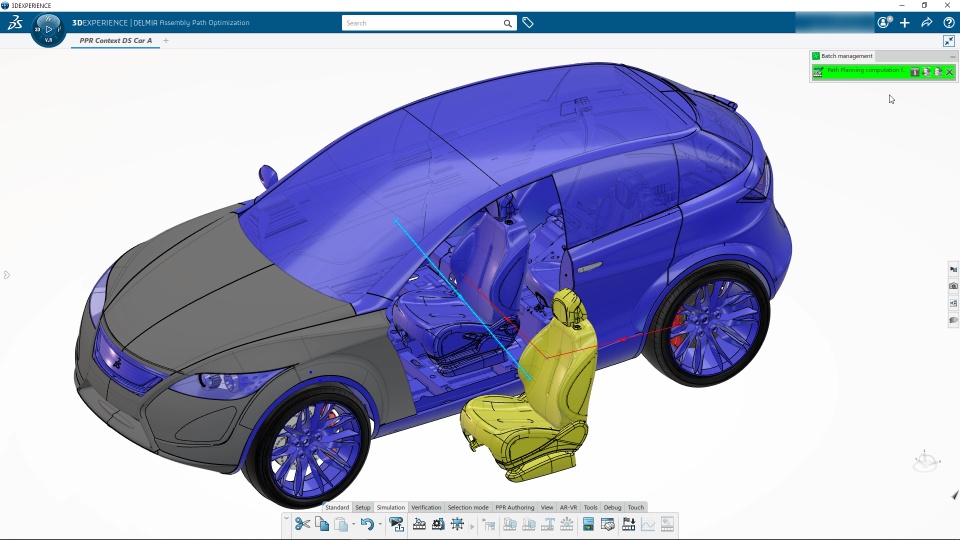Select the Simulation tab
Image resolution: width=960 pixels, height=540 pixels.
pyautogui.click(x=391, y=508)
